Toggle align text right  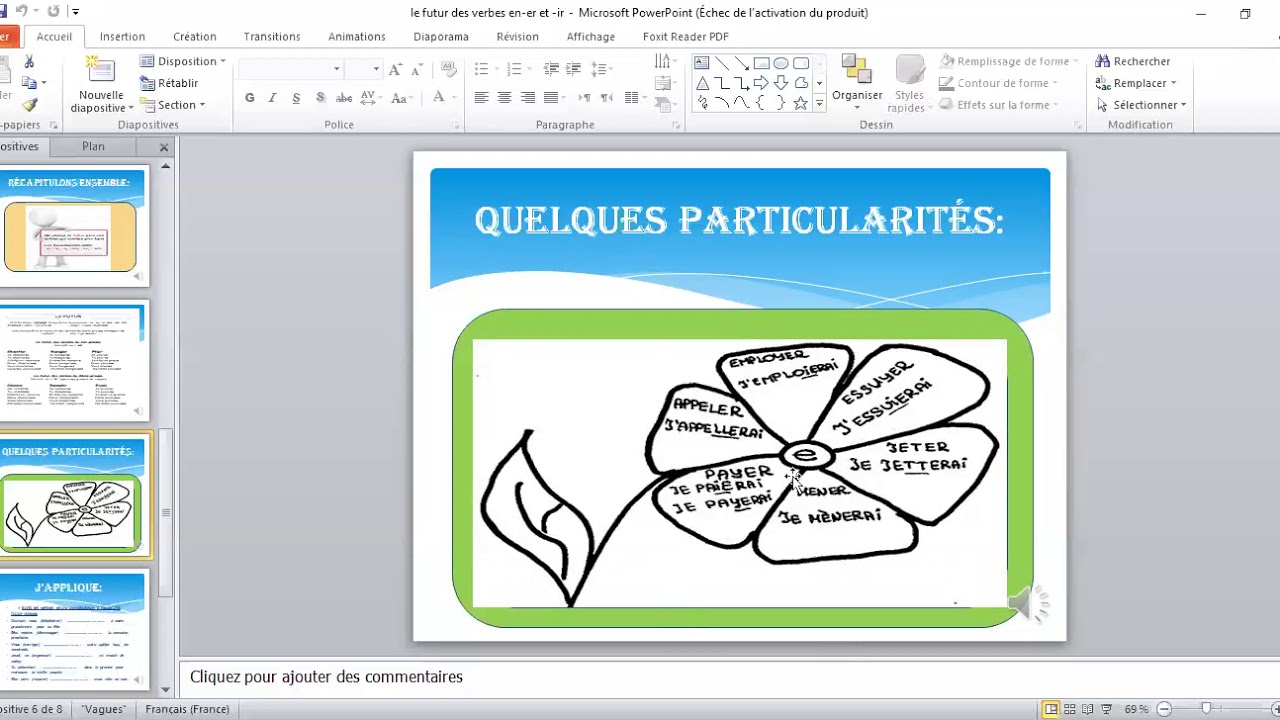(x=526, y=98)
